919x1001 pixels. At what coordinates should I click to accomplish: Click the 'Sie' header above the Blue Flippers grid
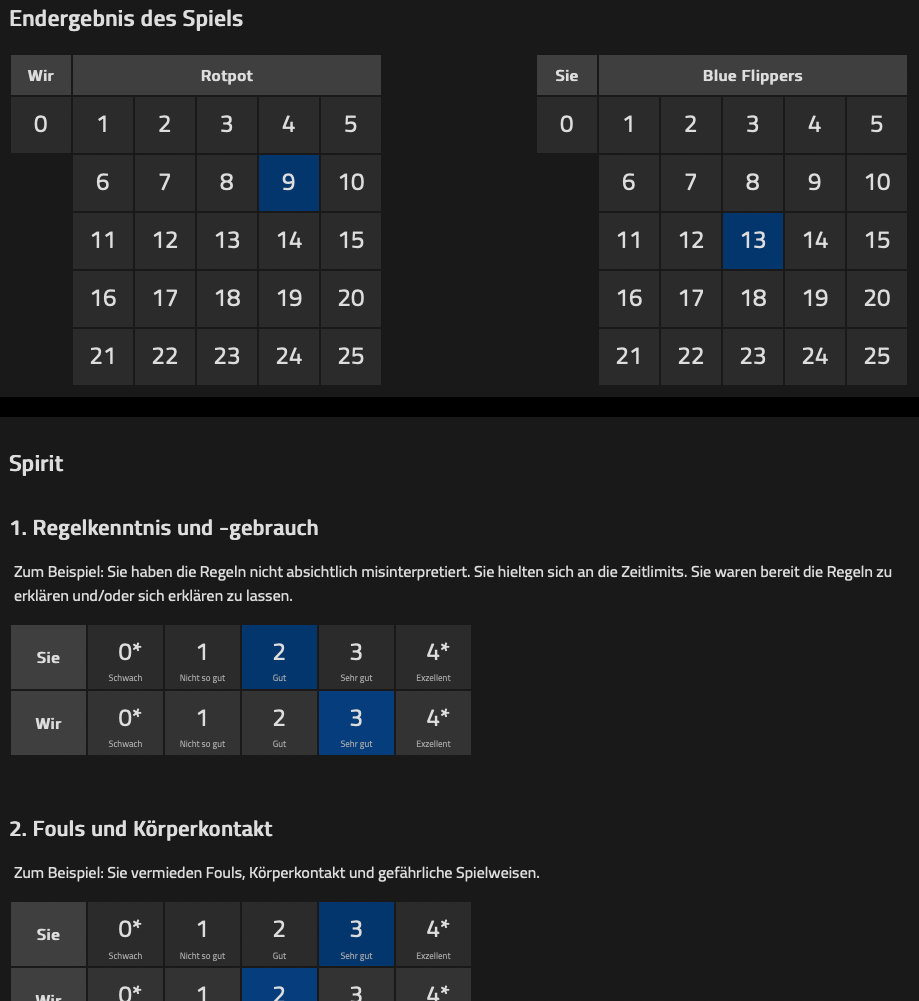(566, 75)
